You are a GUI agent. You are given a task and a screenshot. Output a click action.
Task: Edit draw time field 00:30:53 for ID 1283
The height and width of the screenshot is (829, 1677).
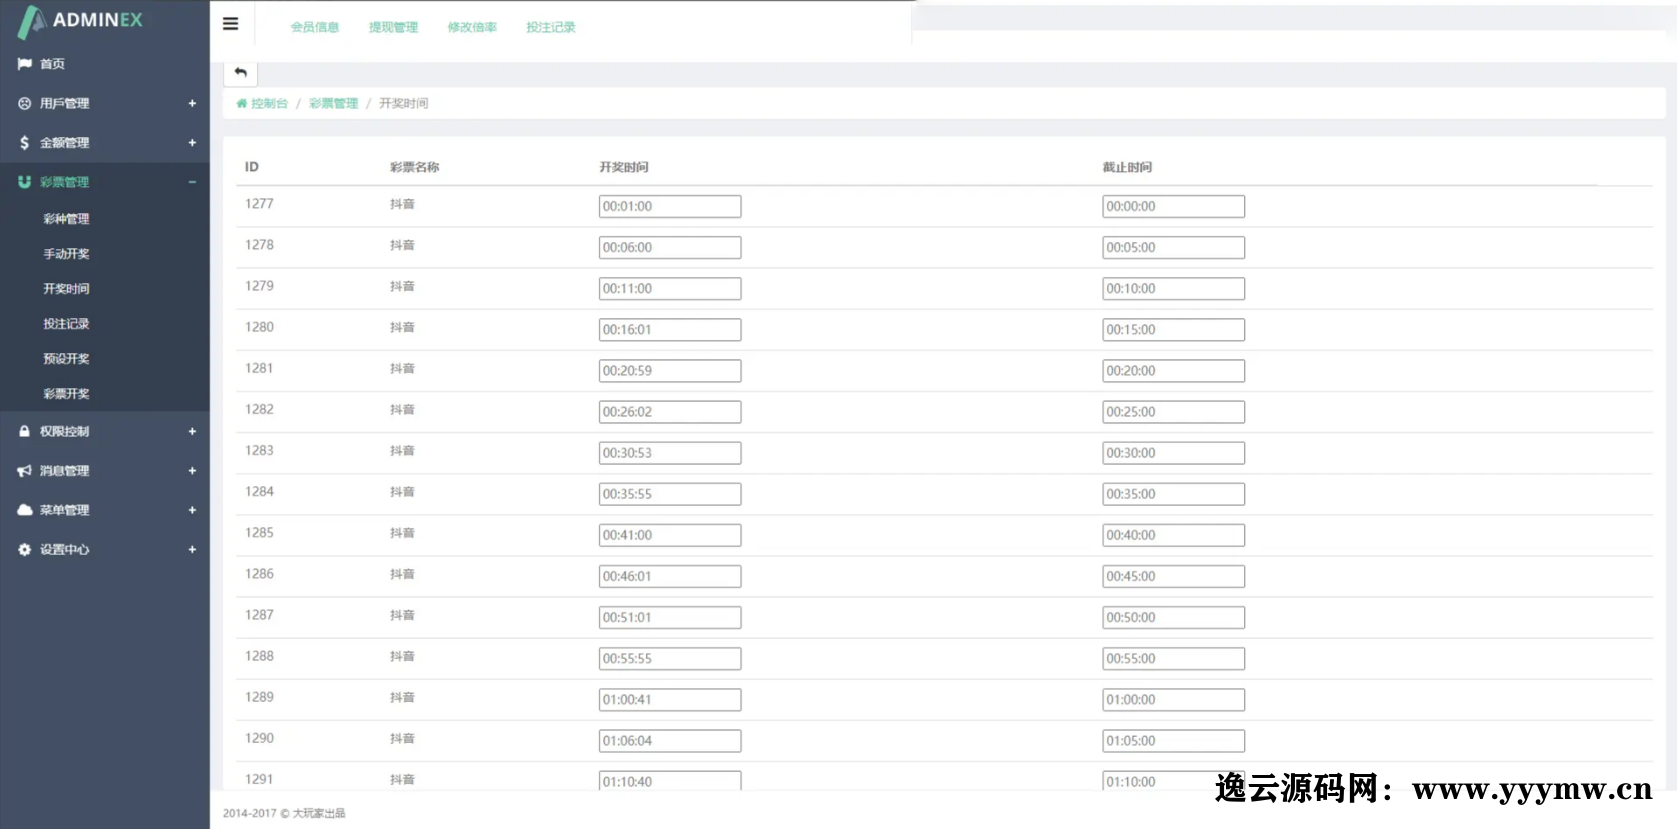click(670, 453)
